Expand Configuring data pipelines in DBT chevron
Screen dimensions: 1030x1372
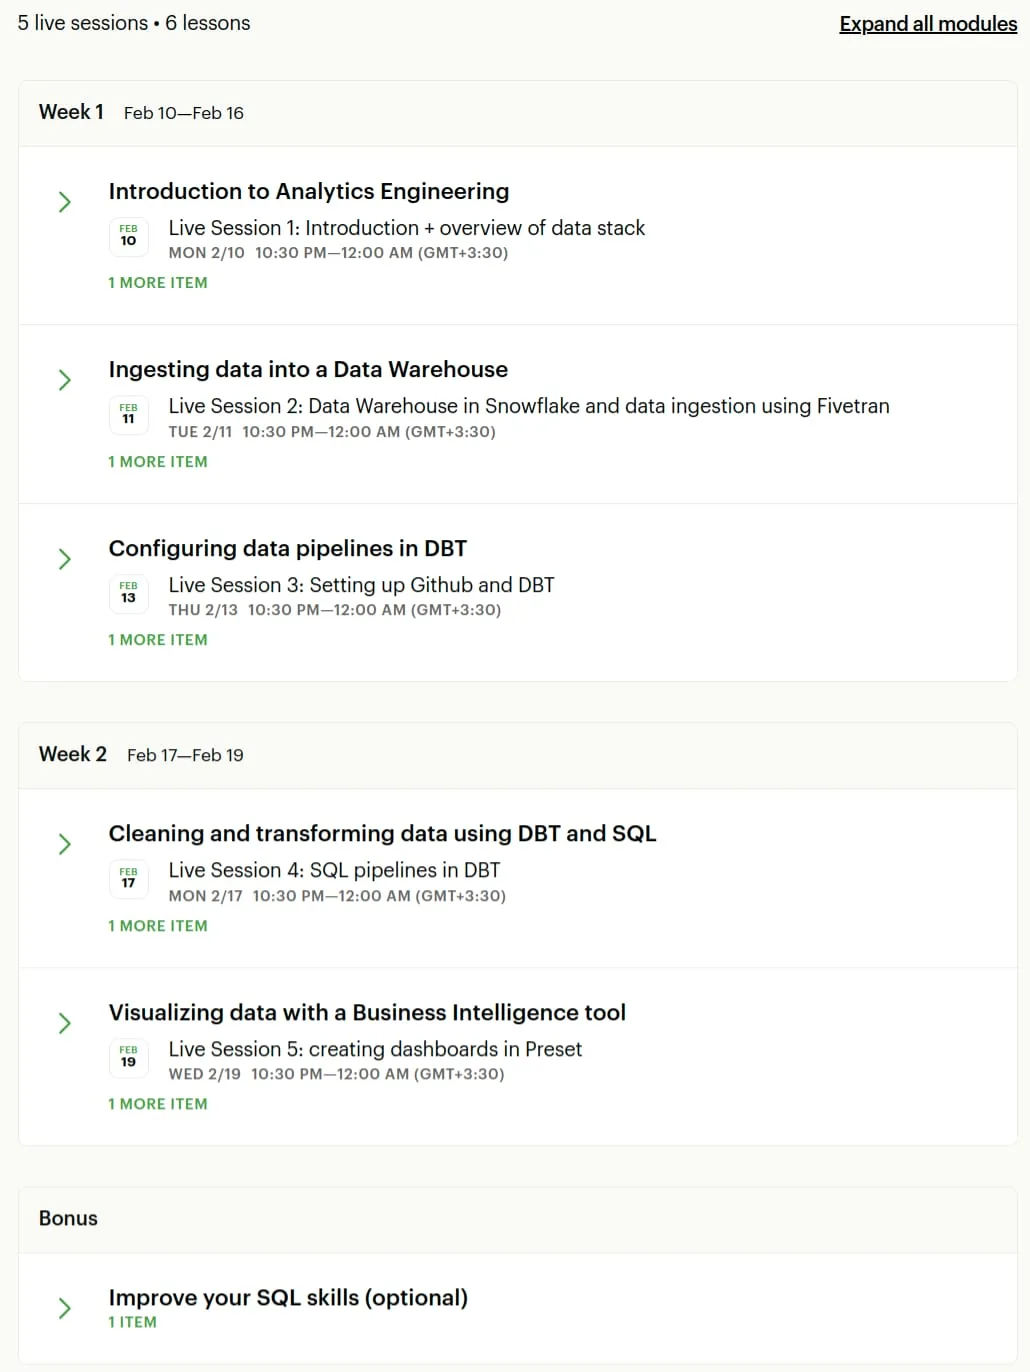[x=65, y=559]
